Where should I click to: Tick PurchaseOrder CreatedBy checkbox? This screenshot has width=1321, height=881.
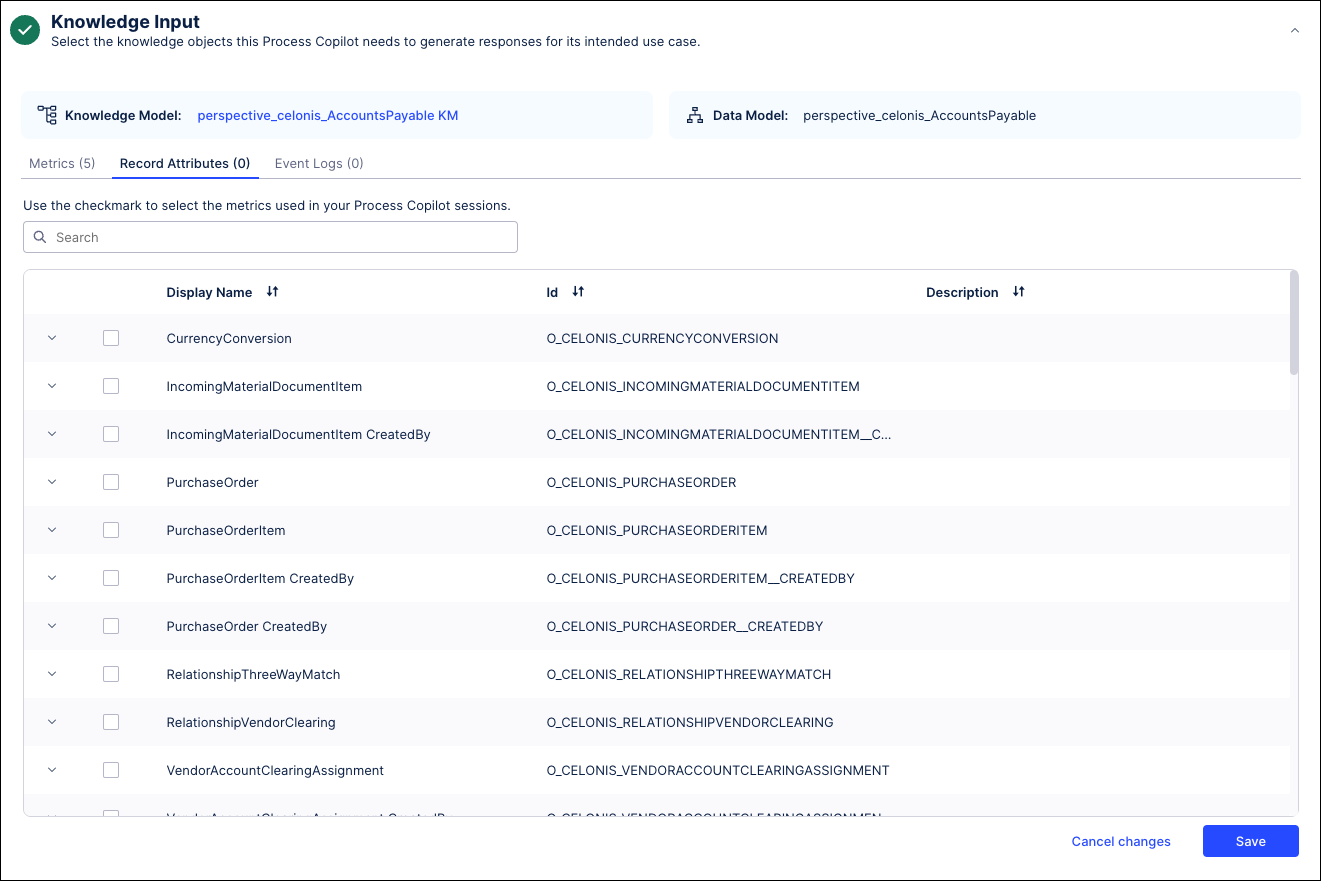click(x=111, y=626)
